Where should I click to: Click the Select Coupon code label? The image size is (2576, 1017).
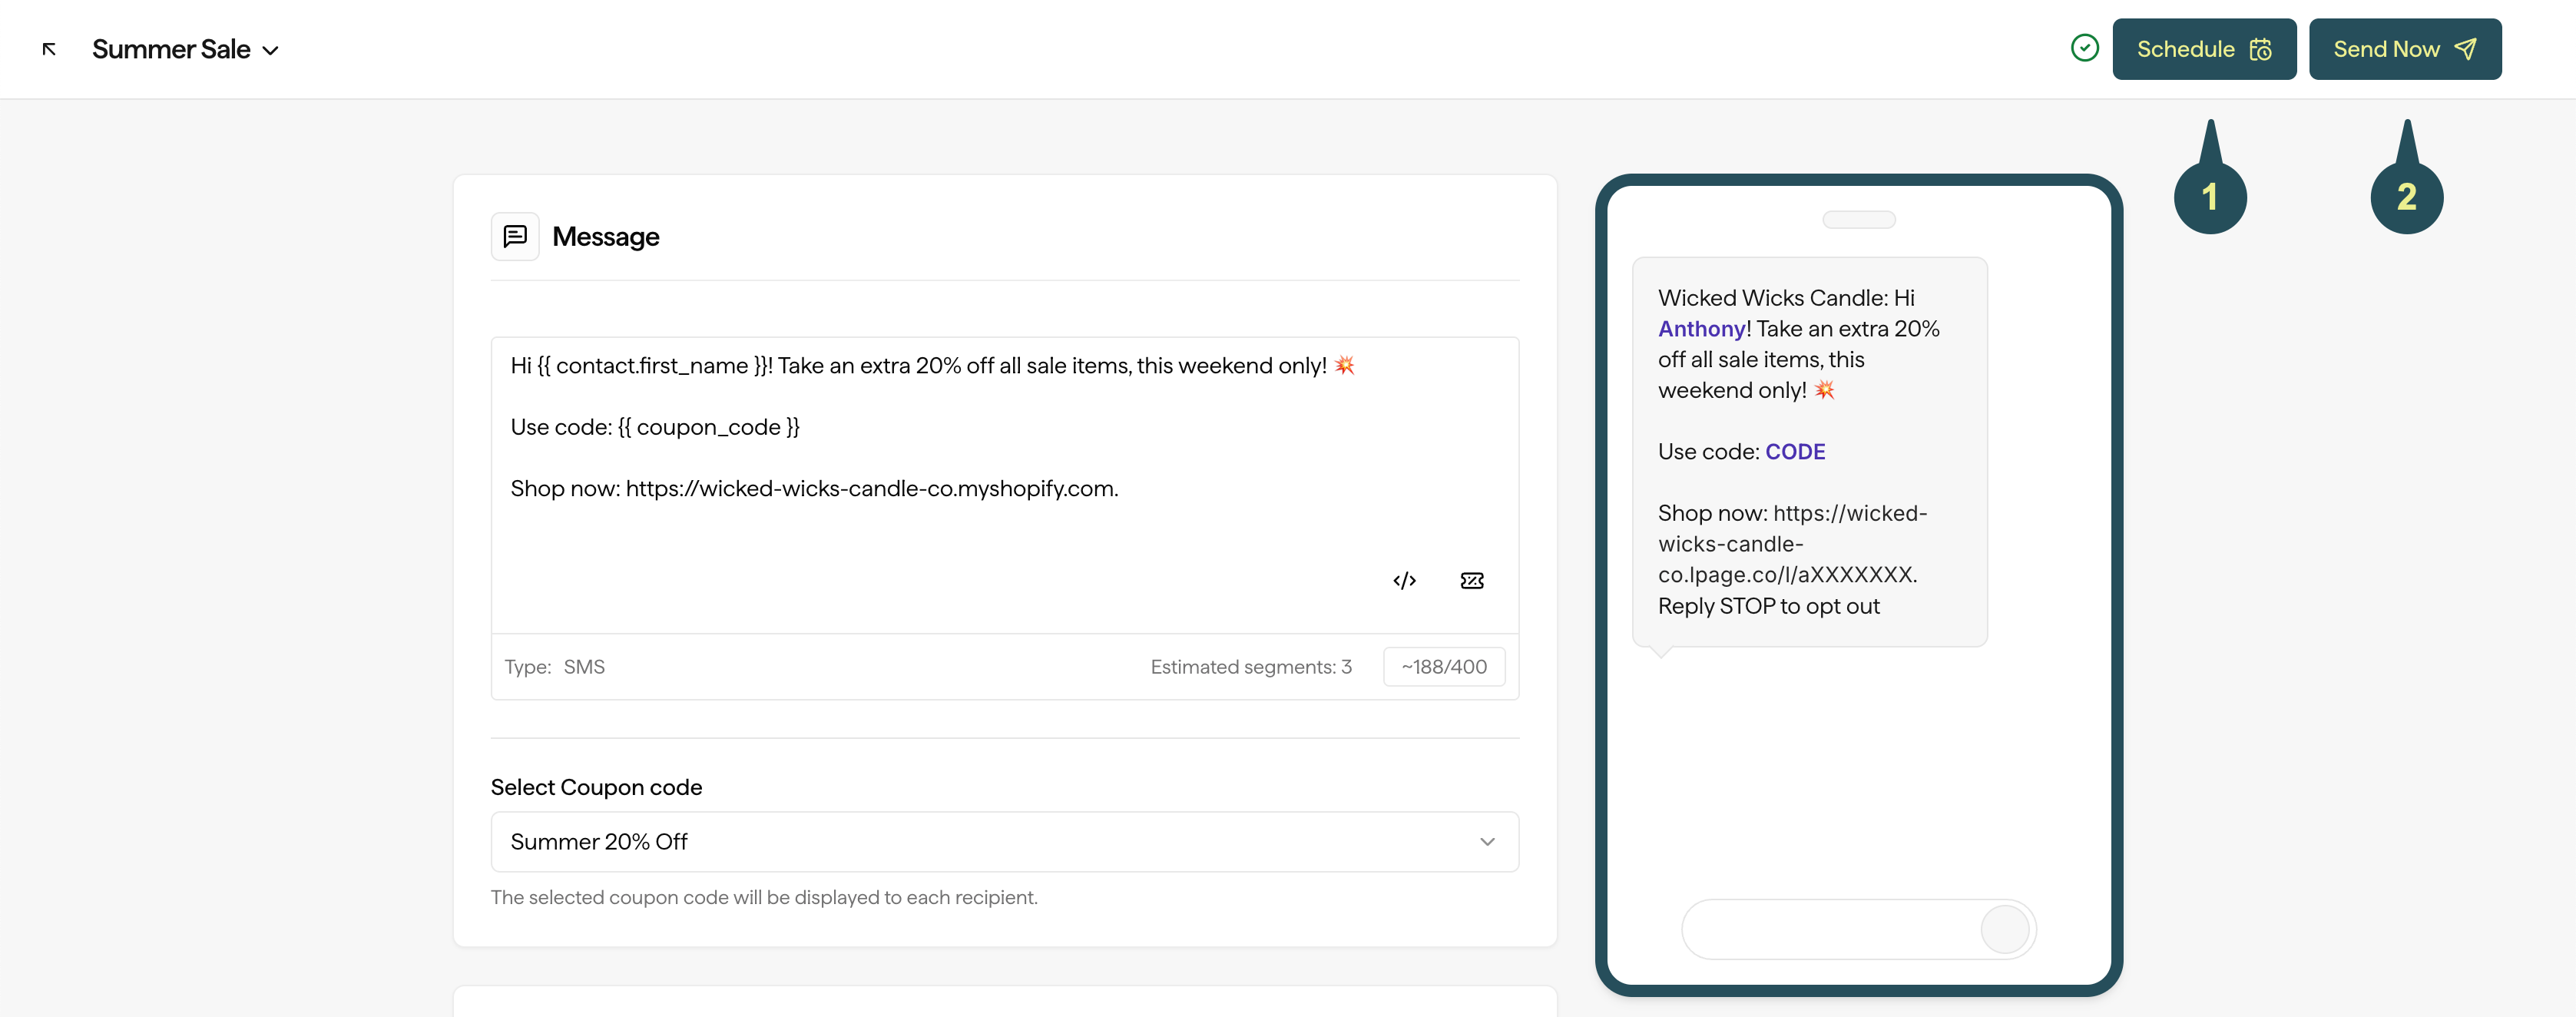click(x=596, y=787)
